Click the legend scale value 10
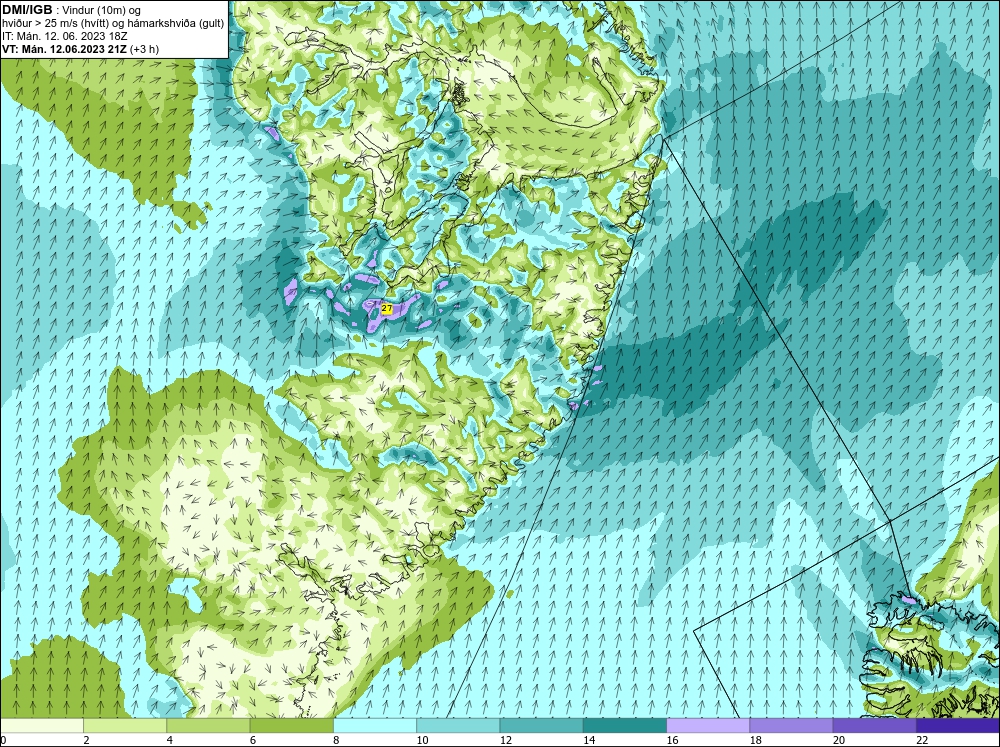Screen dimensions: 1000x747 coord(422,740)
